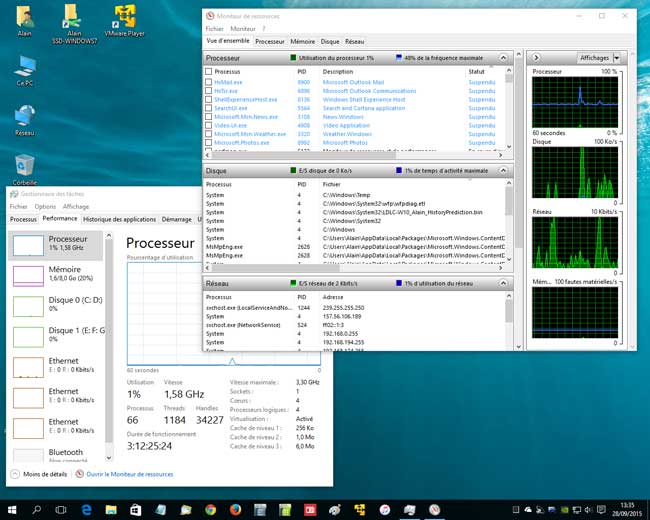Select Mémoire in Task Manager sidebar

pos(56,274)
